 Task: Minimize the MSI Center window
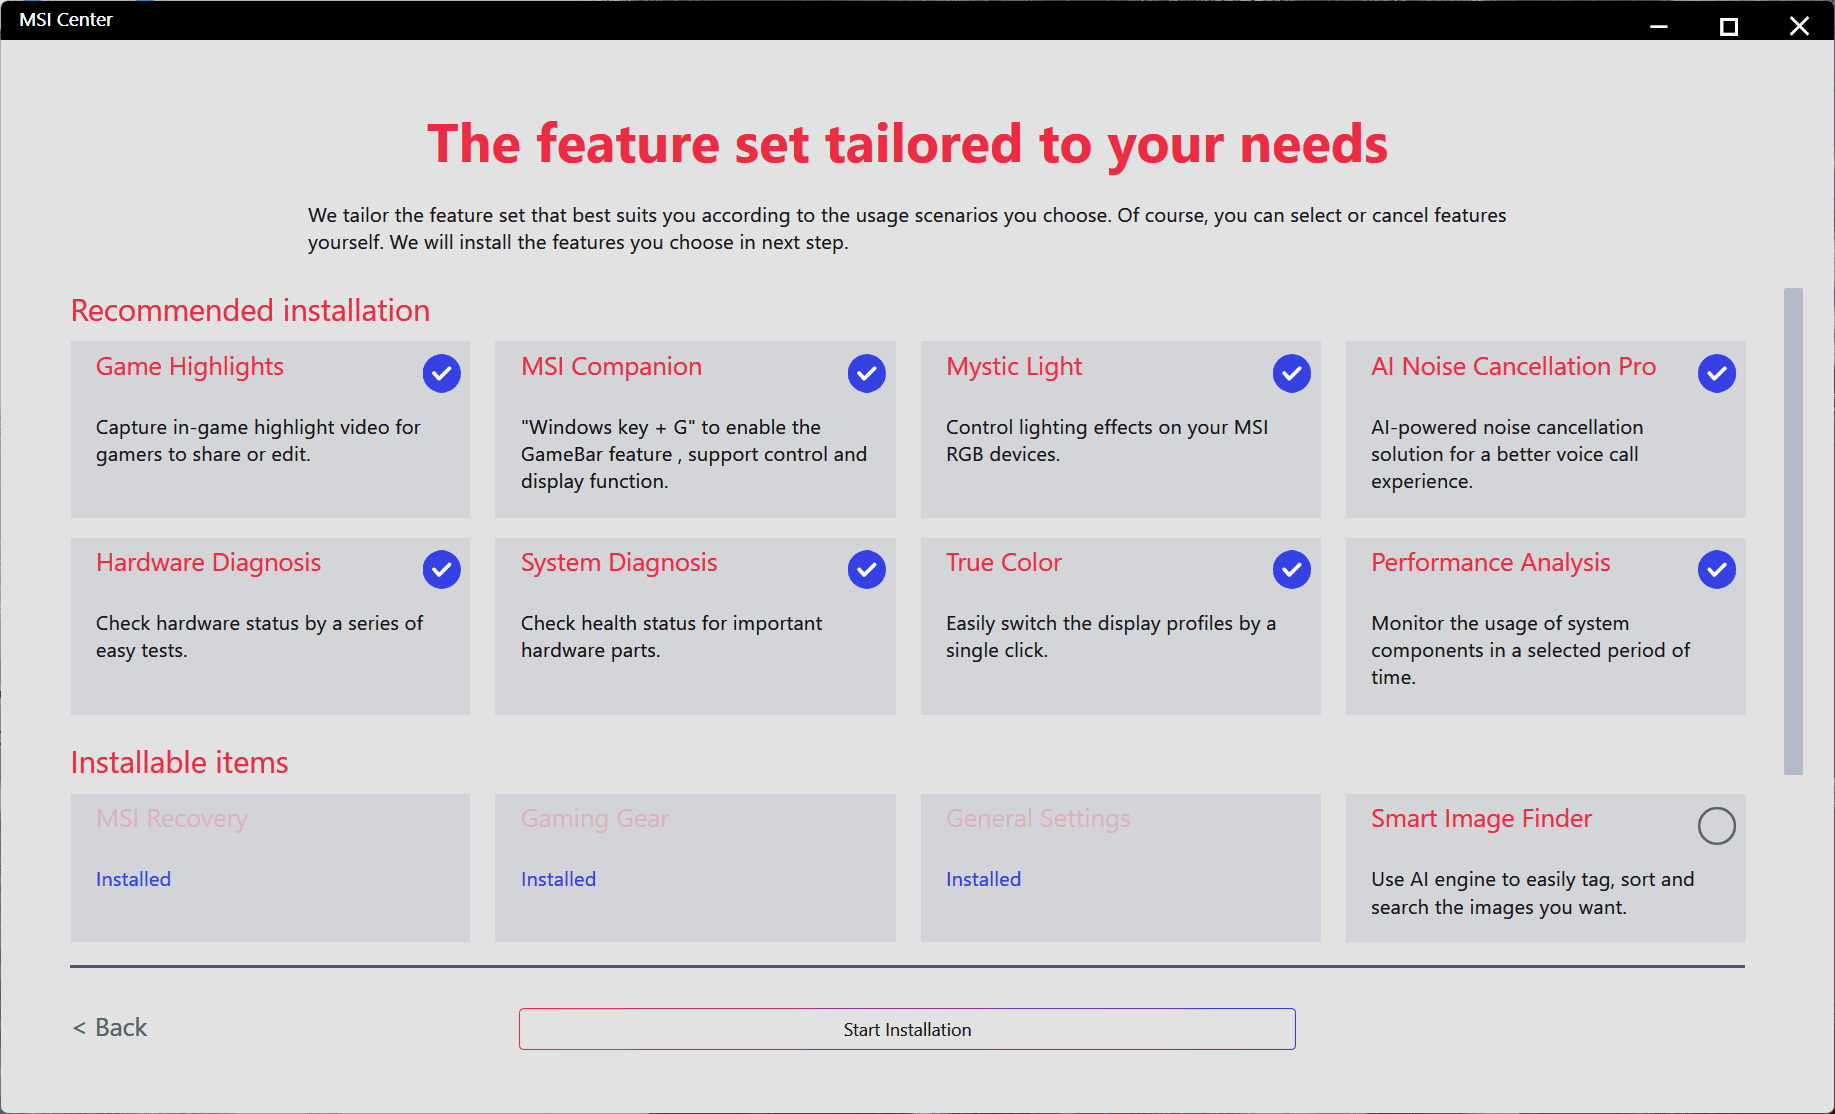pos(1658,26)
